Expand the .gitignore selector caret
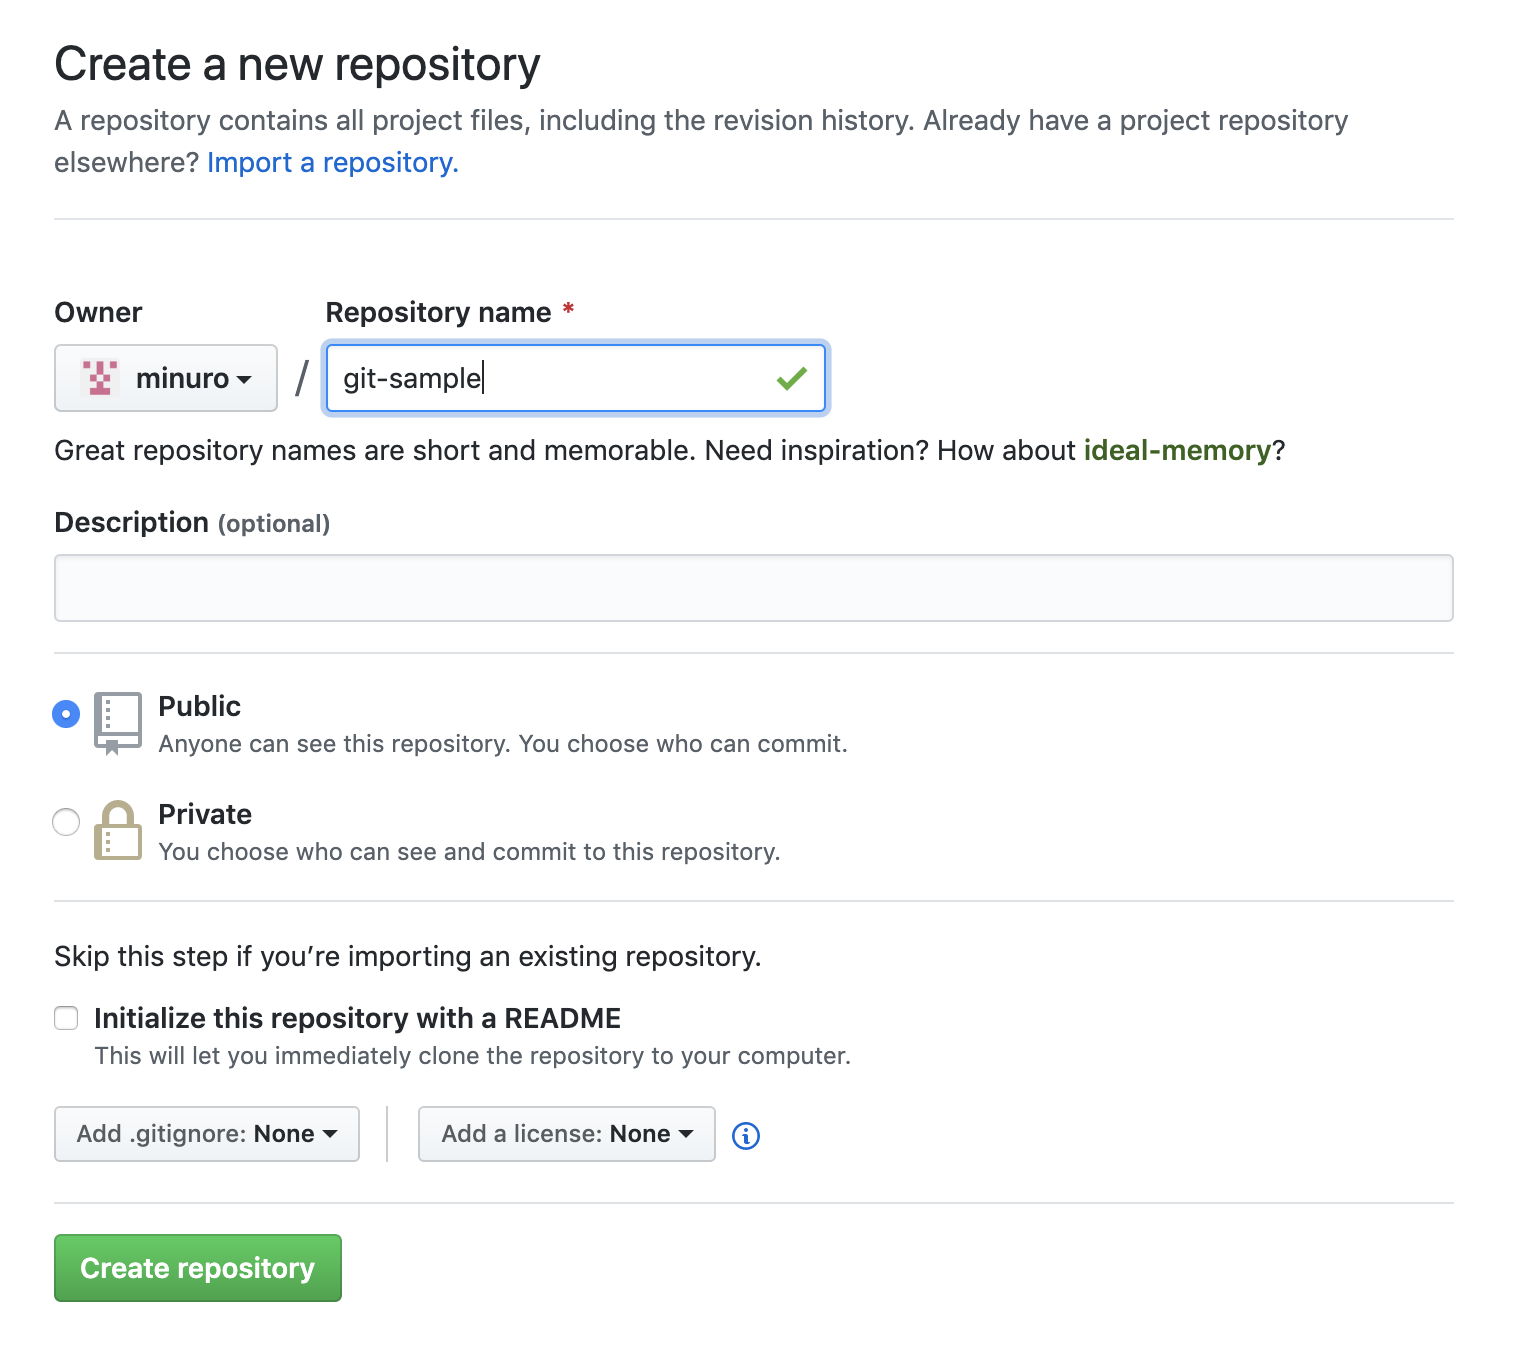 tap(330, 1134)
